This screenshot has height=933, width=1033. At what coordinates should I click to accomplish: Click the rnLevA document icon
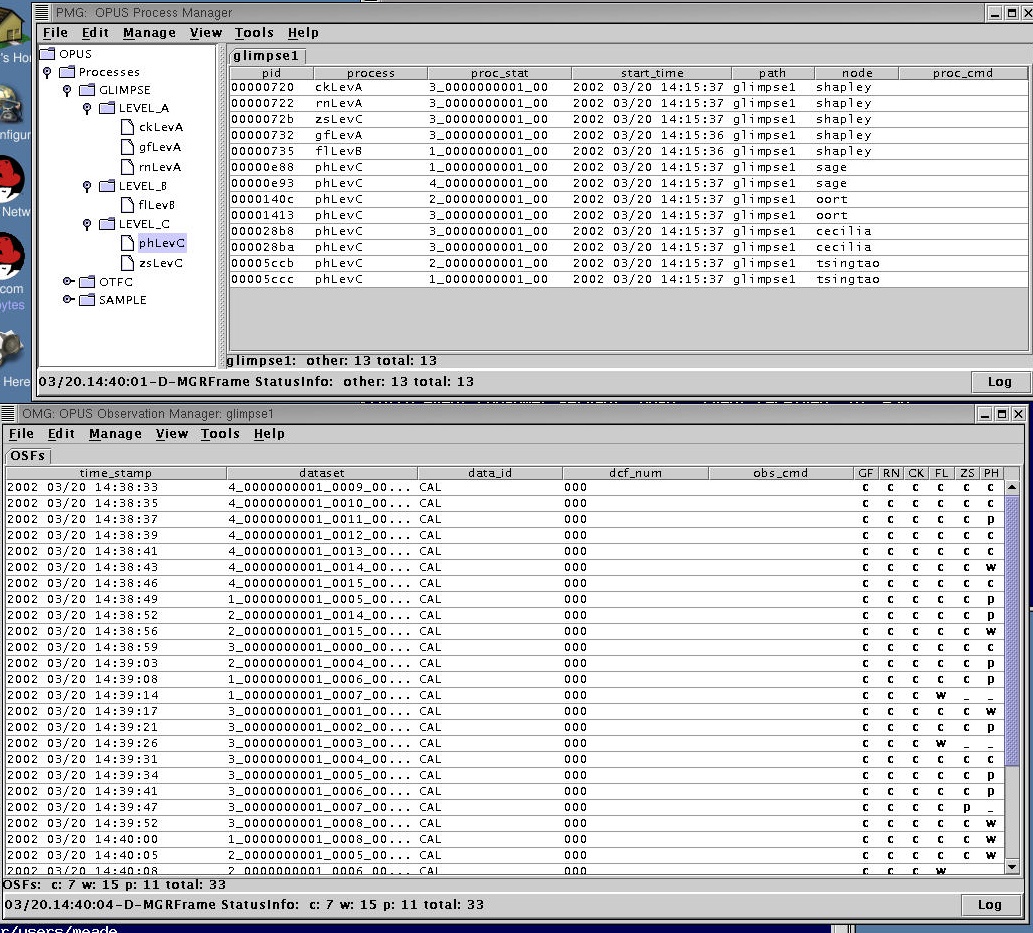(x=128, y=167)
